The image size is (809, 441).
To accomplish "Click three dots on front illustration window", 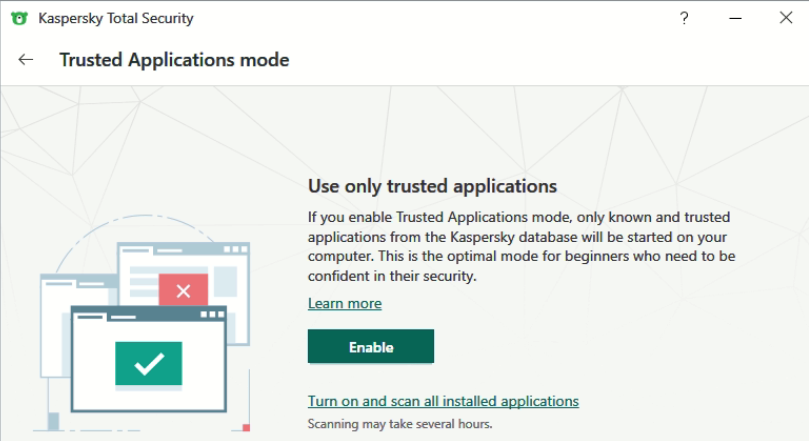I will [213, 315].
